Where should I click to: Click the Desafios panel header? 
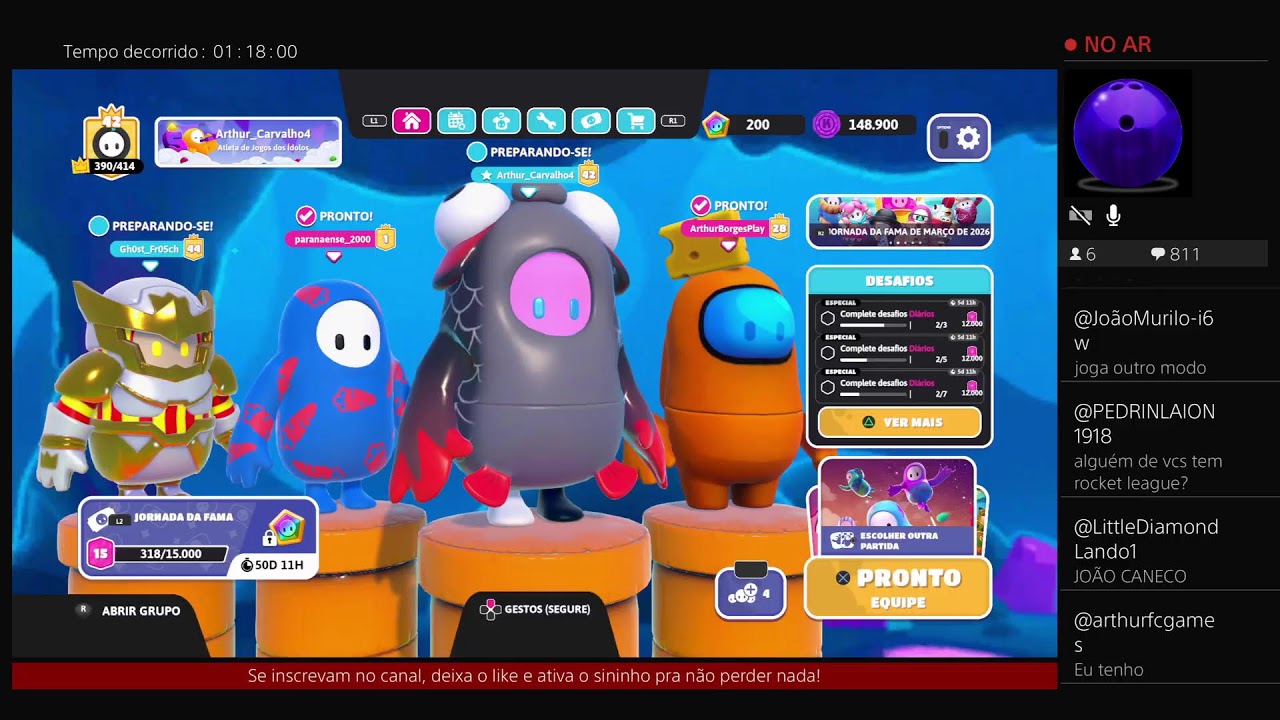coord(900,281)
